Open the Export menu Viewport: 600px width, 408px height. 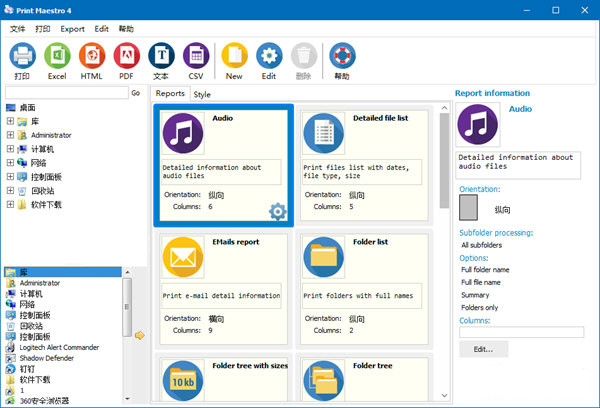click(72, 29)
